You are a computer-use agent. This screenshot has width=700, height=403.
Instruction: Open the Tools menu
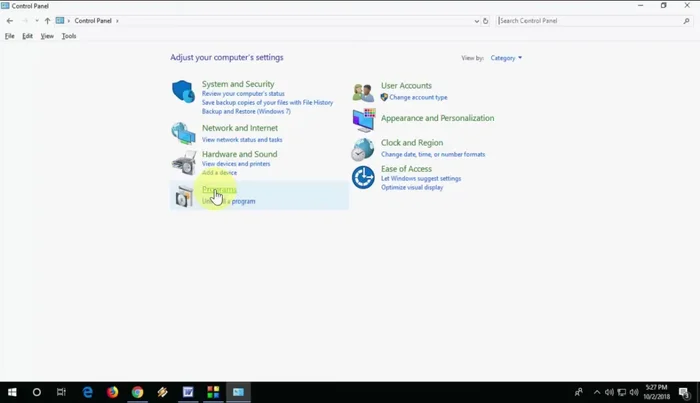(x=69, y=36)
